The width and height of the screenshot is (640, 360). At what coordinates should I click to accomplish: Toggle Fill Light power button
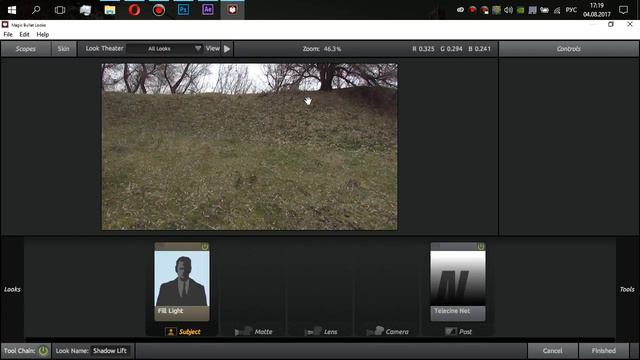(205, 247)
